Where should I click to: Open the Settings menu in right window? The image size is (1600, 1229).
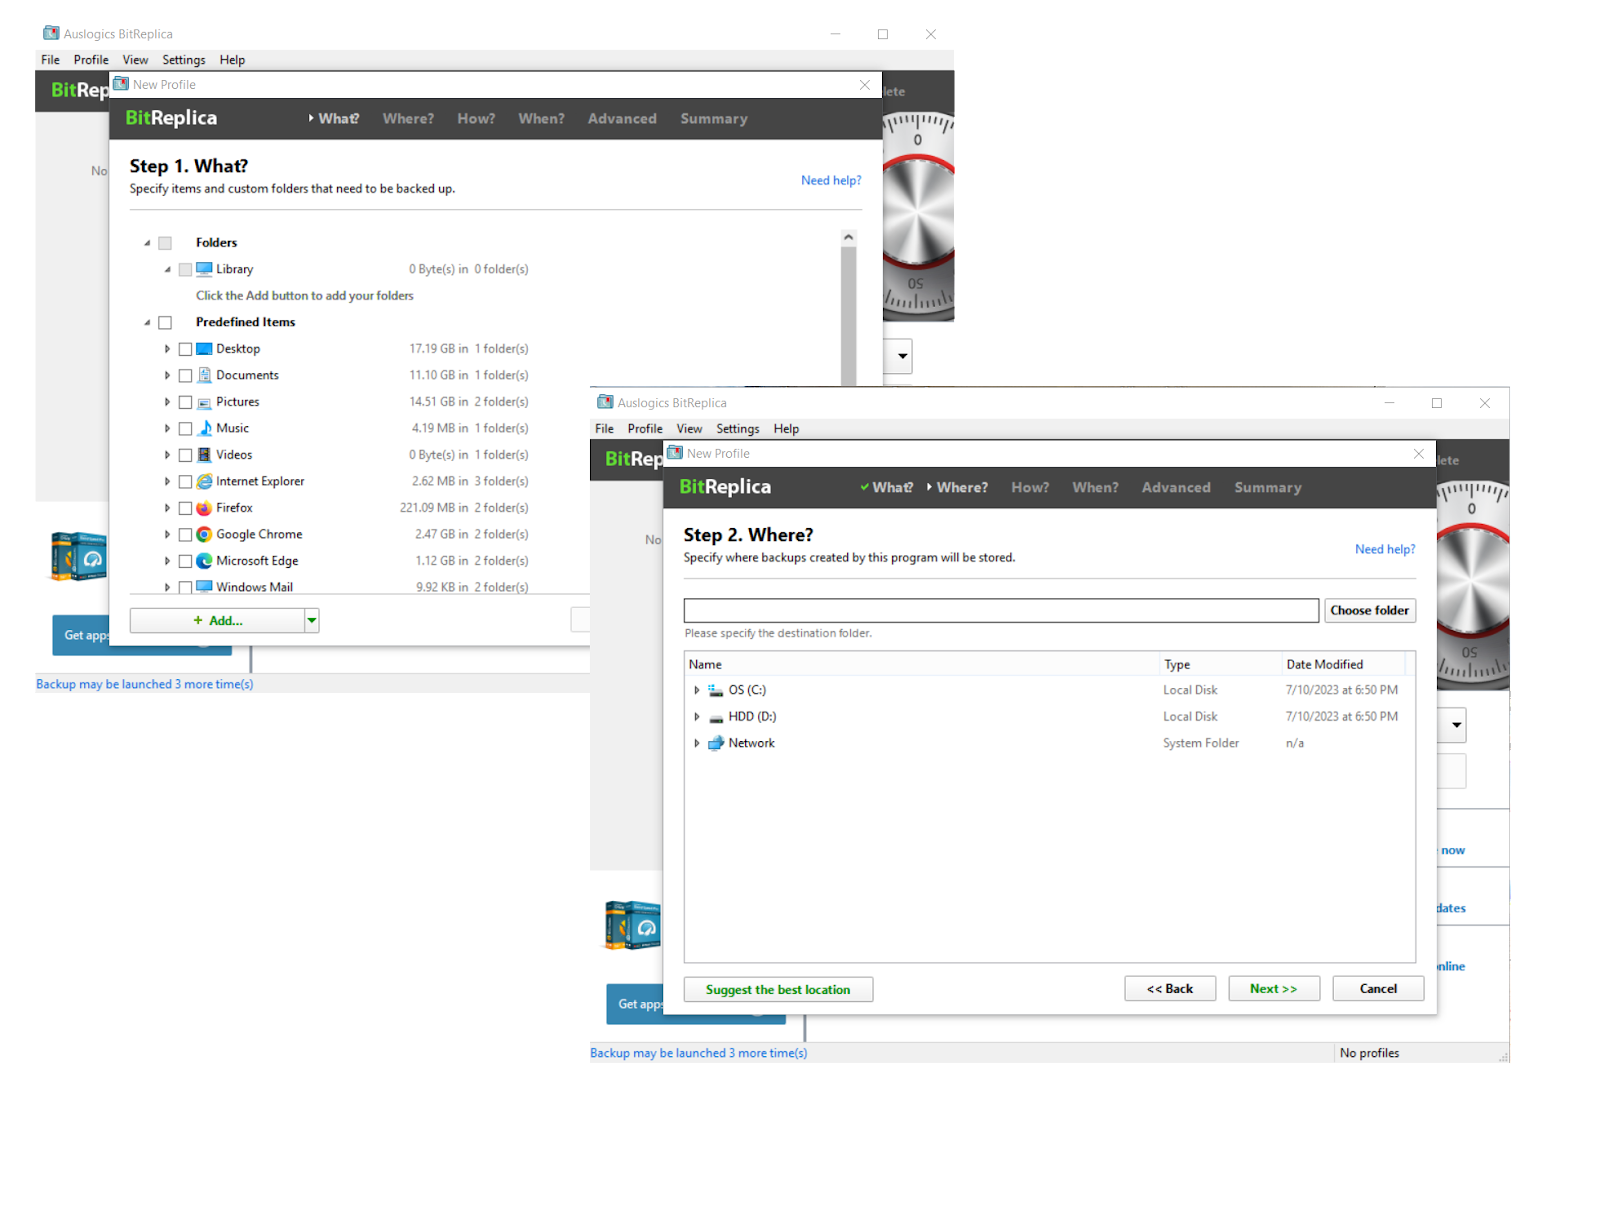point(738,429)
